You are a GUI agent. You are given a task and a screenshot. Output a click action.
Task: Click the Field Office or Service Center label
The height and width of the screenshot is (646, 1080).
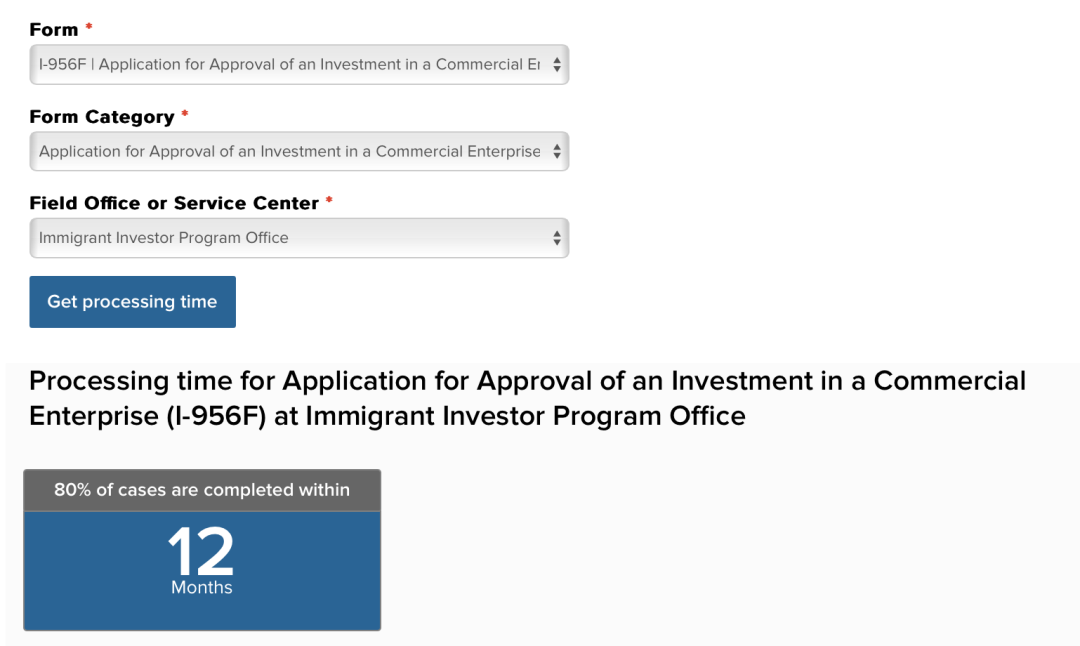point(174,203)
